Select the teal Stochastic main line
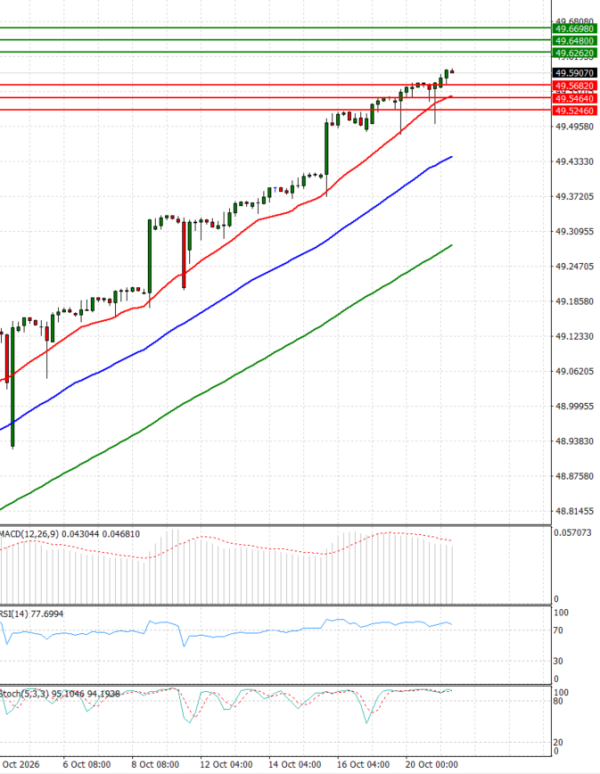Viewport: 600px width, 774px height. tap(367, 721)
